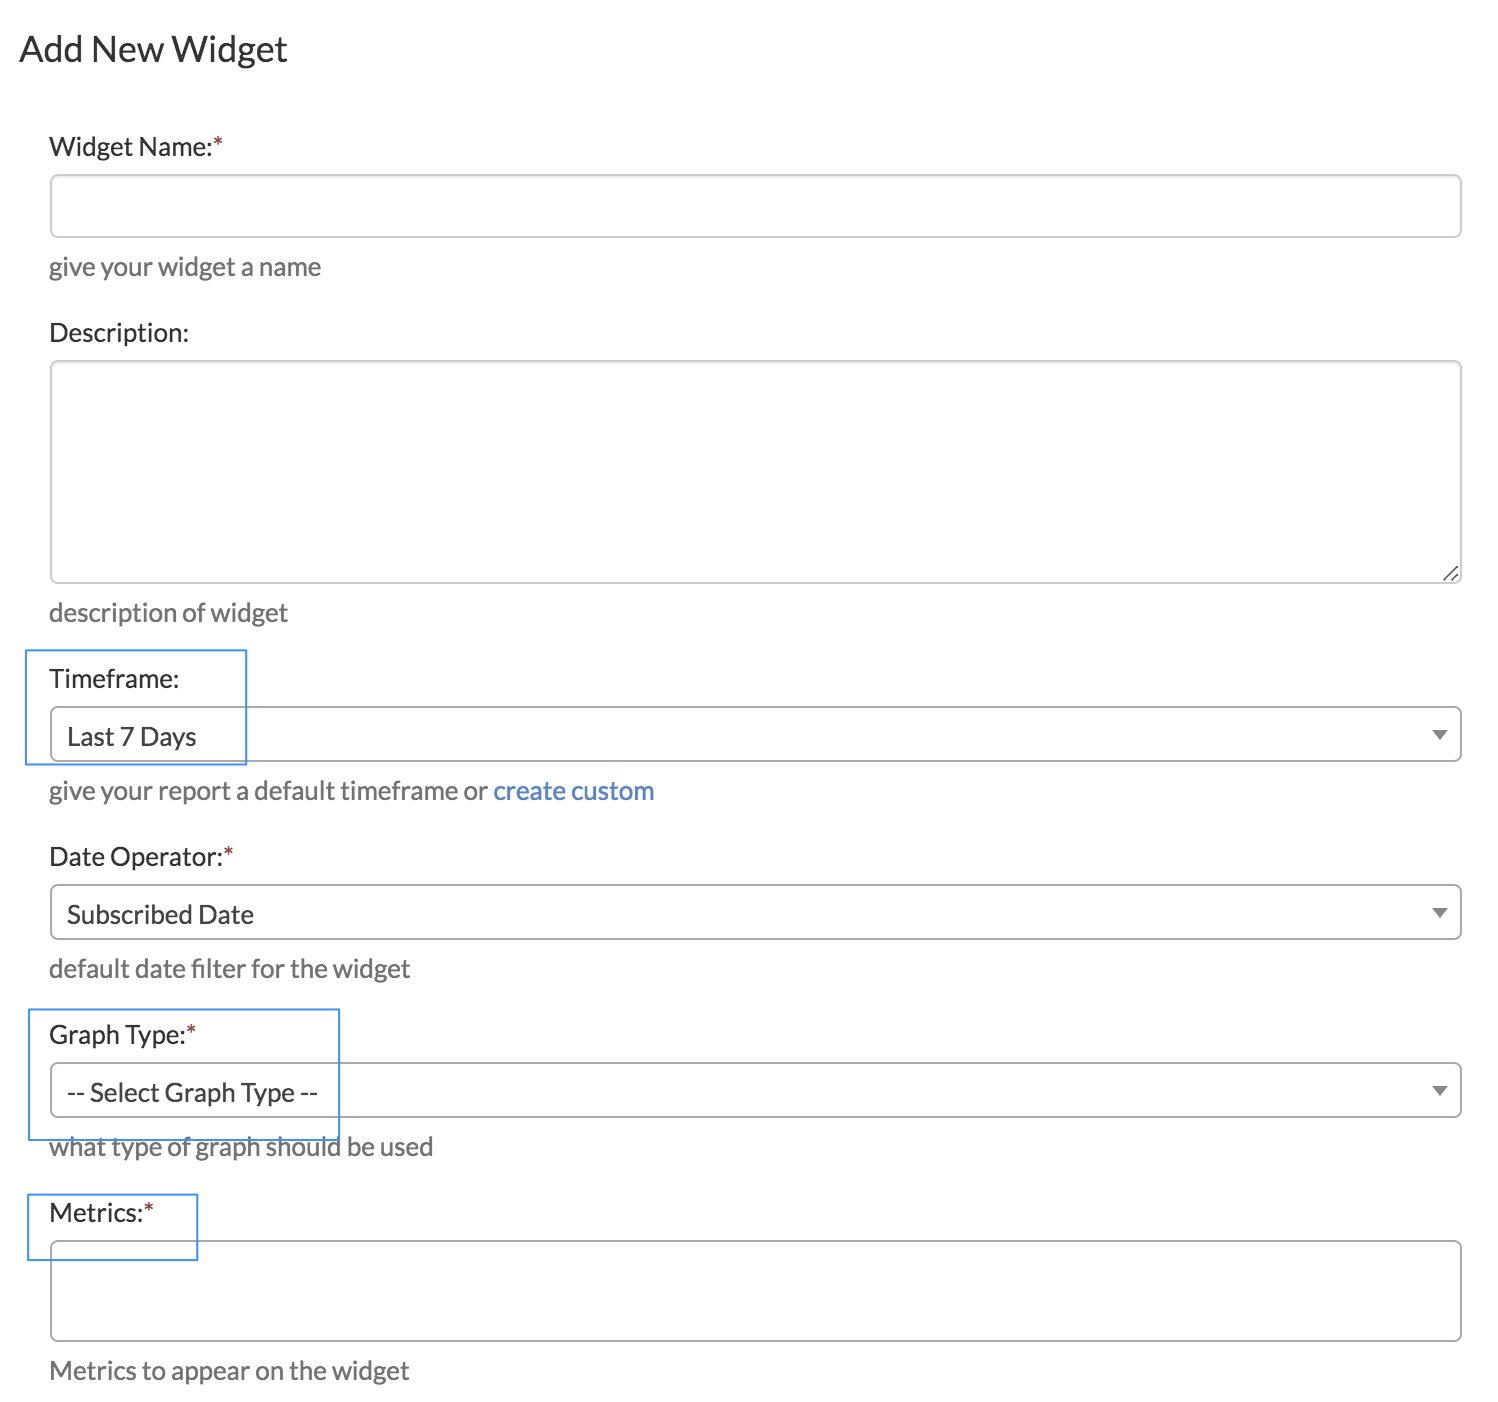Click the 'Timeframe:' label
The image size is (1498, 1402).
pos(114,679)
